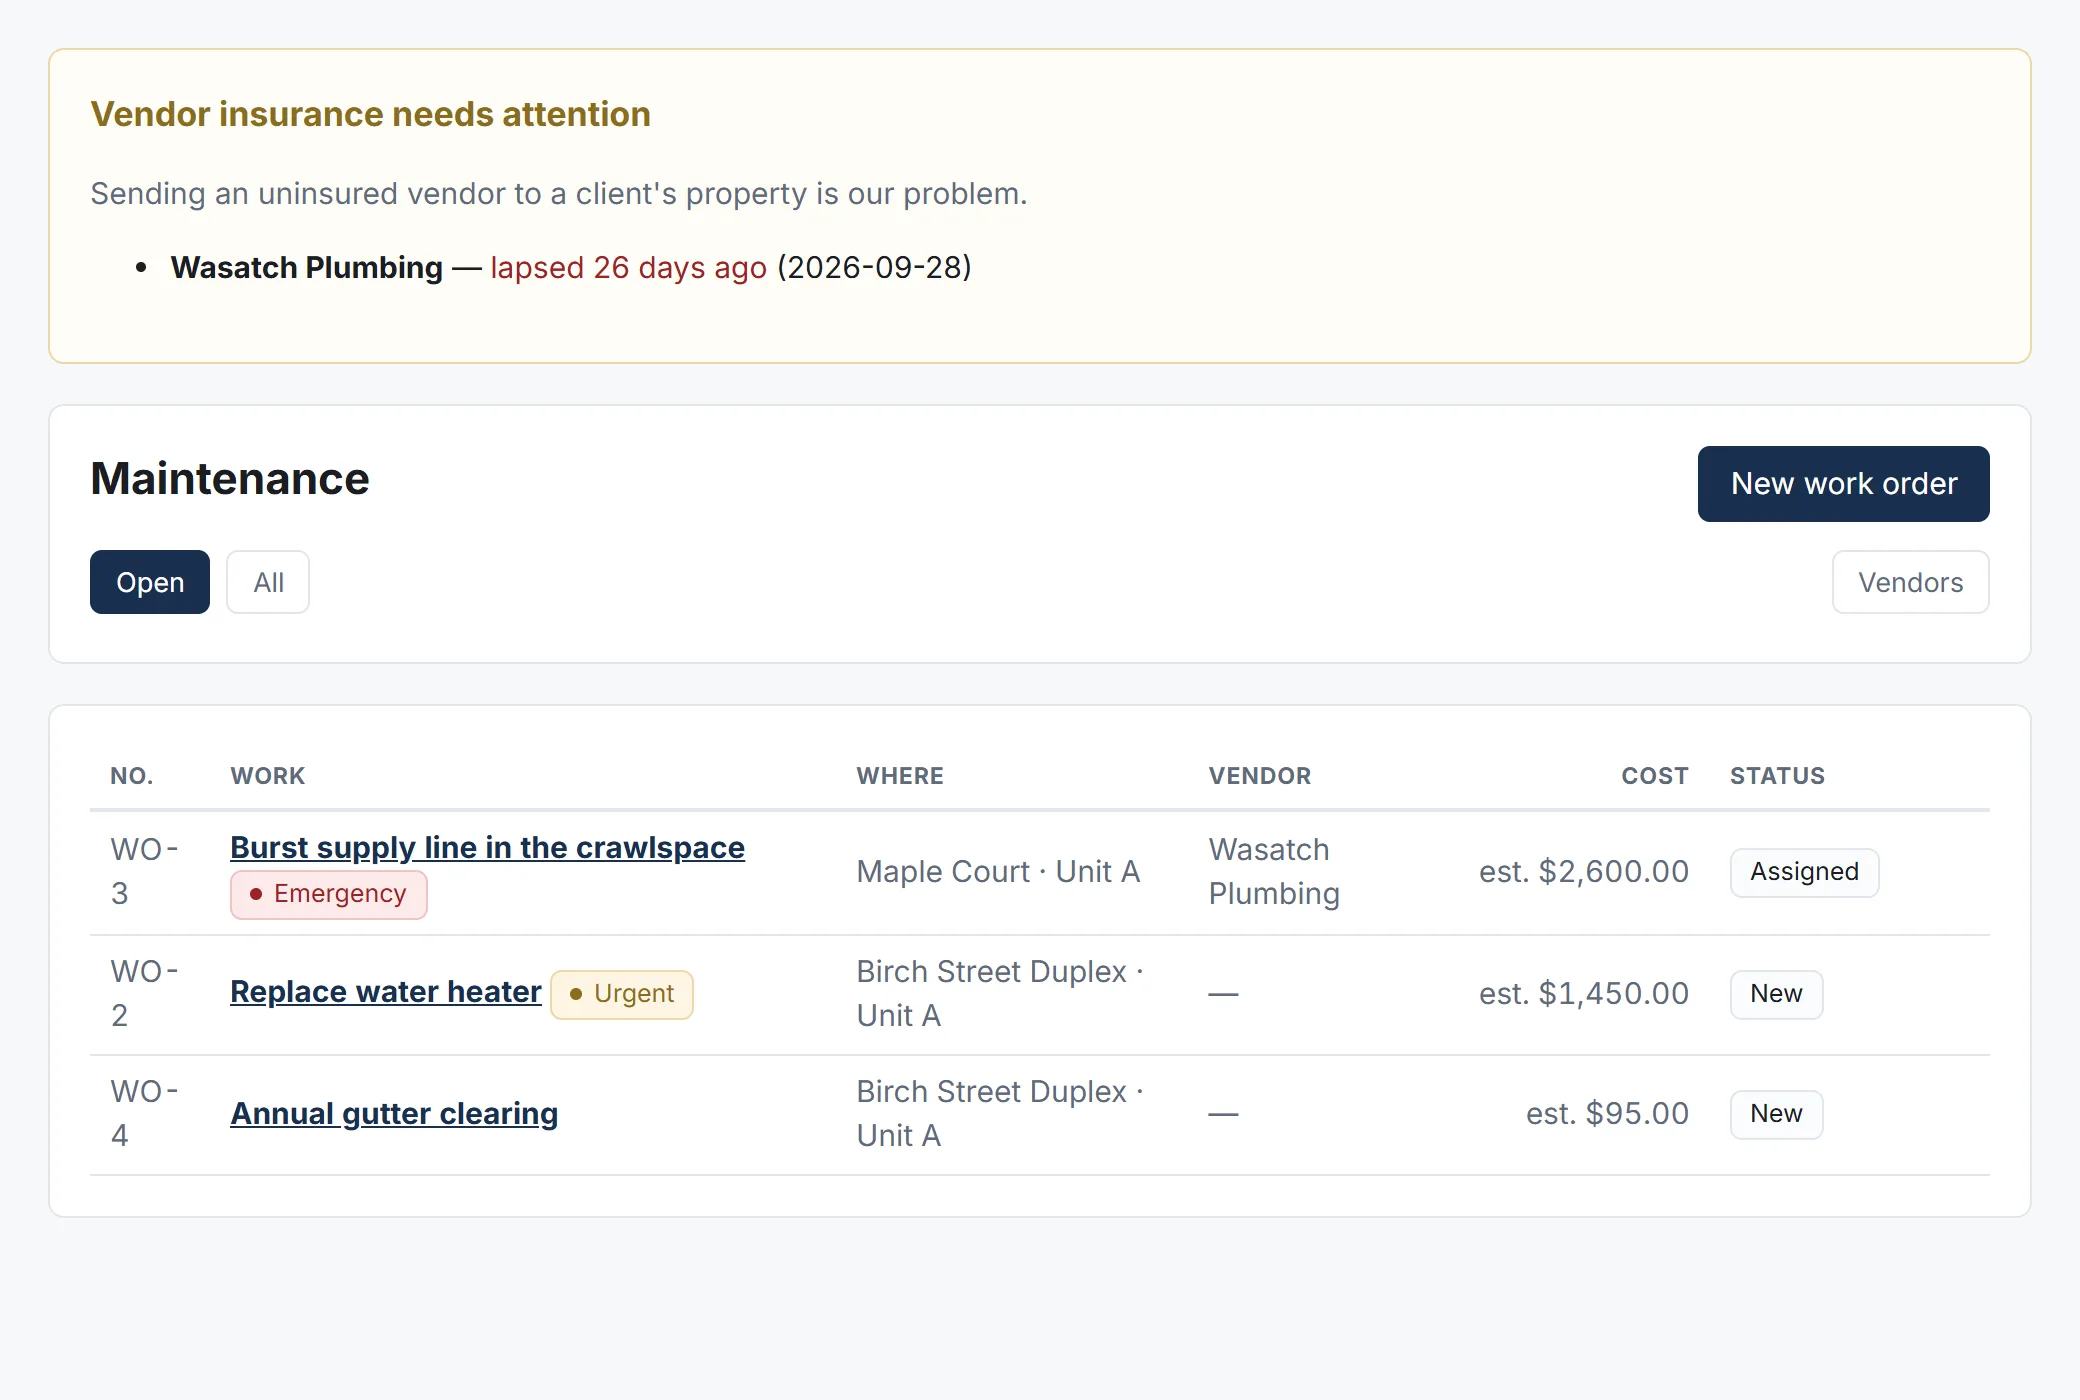The width and height of the screenshot is (2080, 1400).
Task: Click the est. $2,600.00 cost
Action: pyautogui.click(x=1584, y=871)
